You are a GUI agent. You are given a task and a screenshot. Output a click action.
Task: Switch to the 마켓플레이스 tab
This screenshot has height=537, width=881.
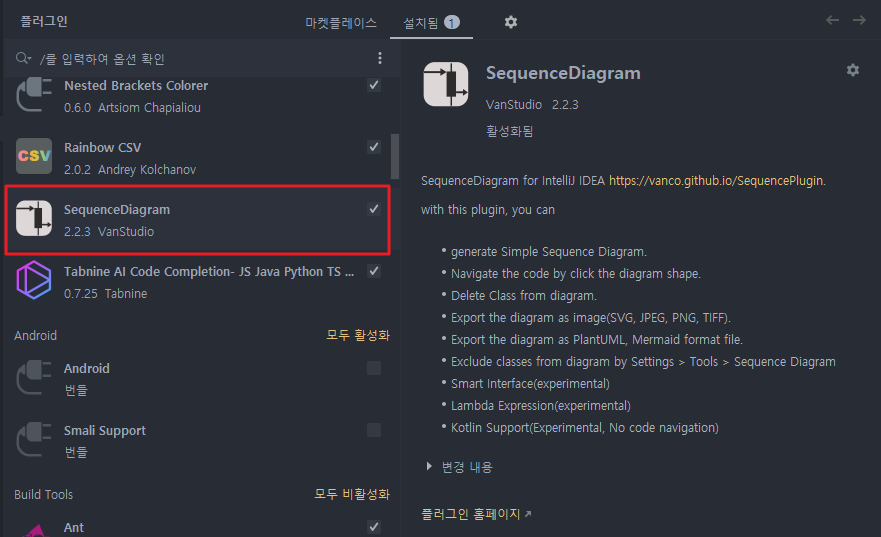(340, 22)
